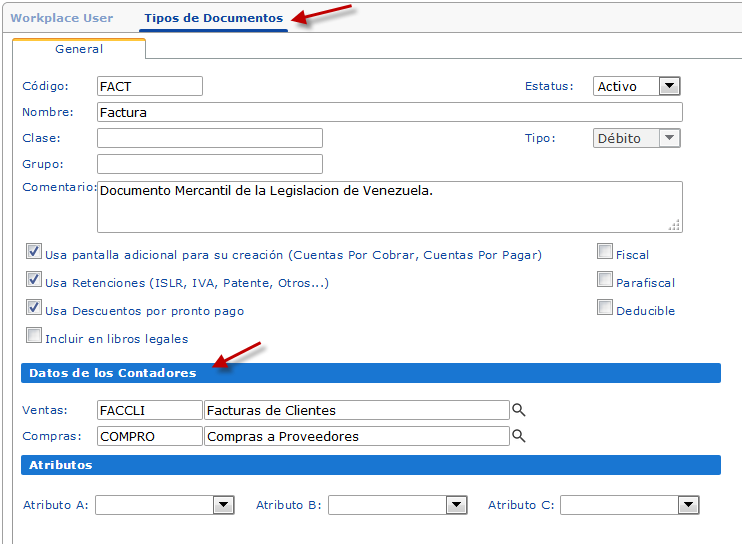Click the Compras code field COMPRO
Viewport: 742px width, 544px height.
(150, 436)
